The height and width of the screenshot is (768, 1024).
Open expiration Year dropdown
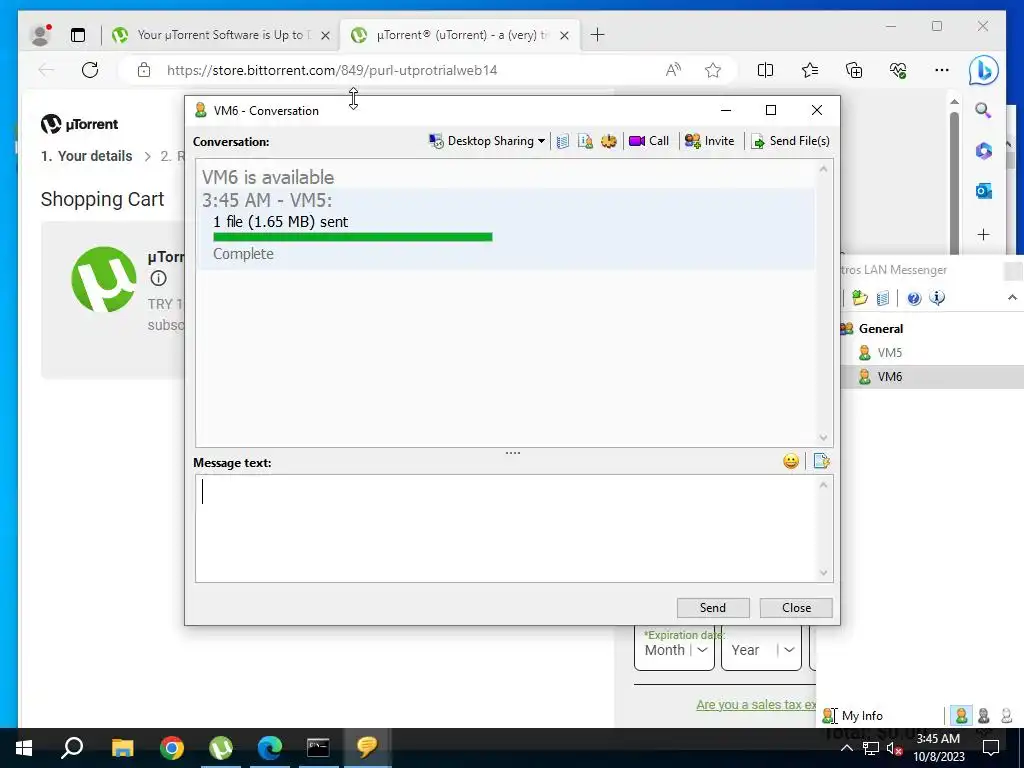click(761, 650)
